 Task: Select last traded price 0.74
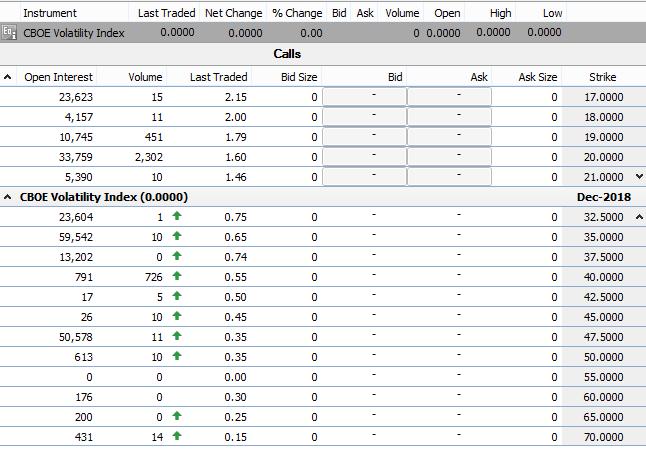tap(236, 257)
